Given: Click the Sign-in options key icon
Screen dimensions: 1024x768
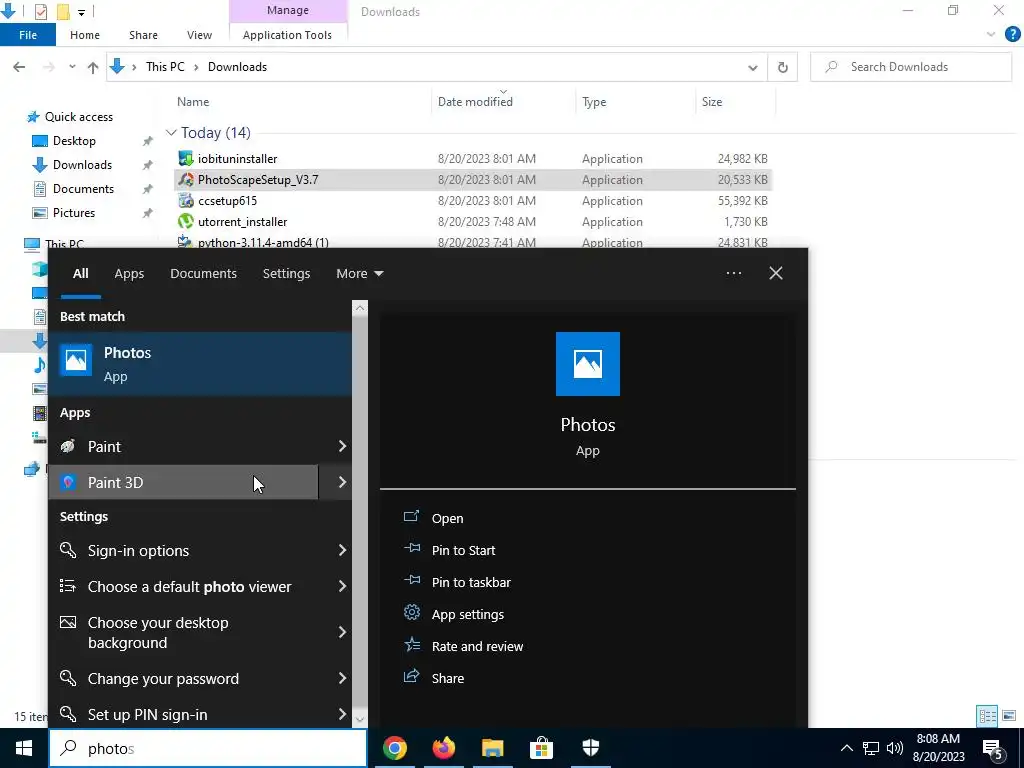Looking at the screenshot, I should pos(68,550).
